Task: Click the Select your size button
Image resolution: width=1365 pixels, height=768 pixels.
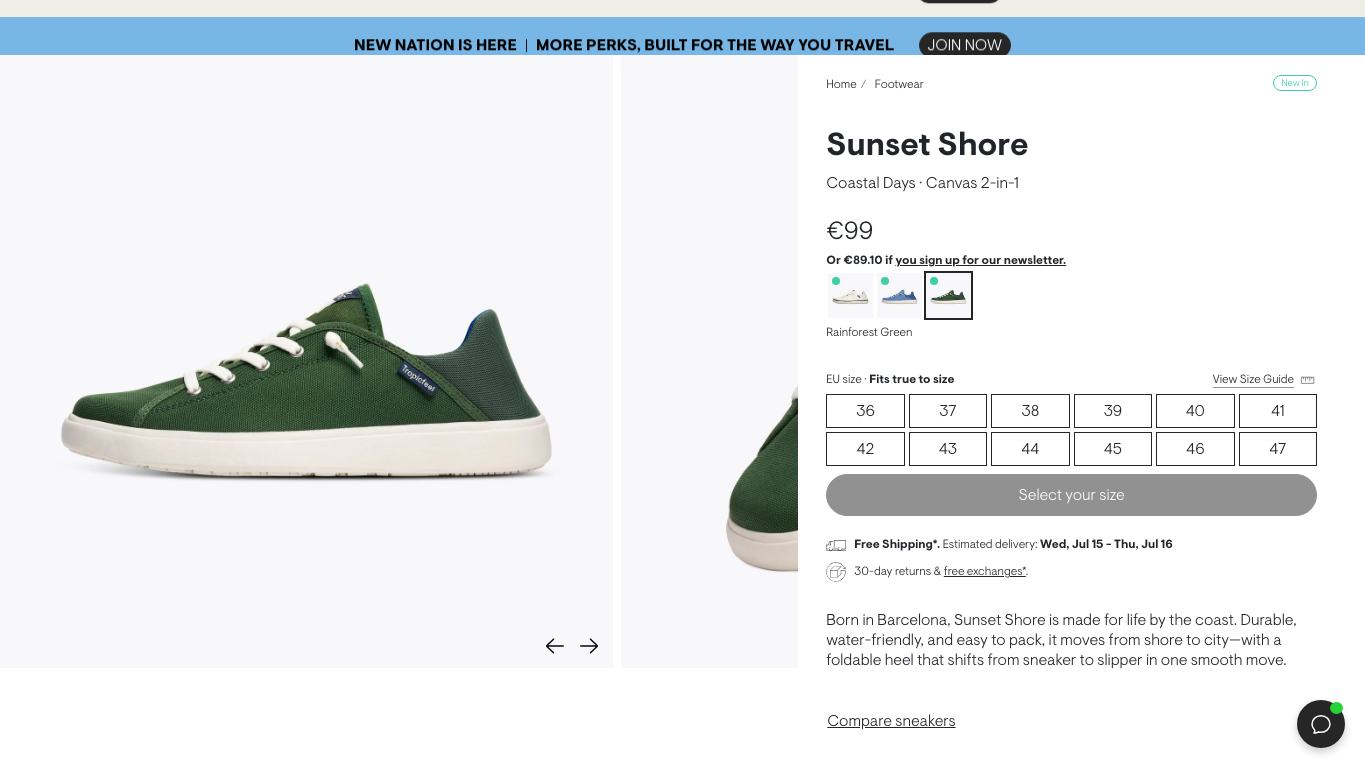Action: pos(1071,495)
